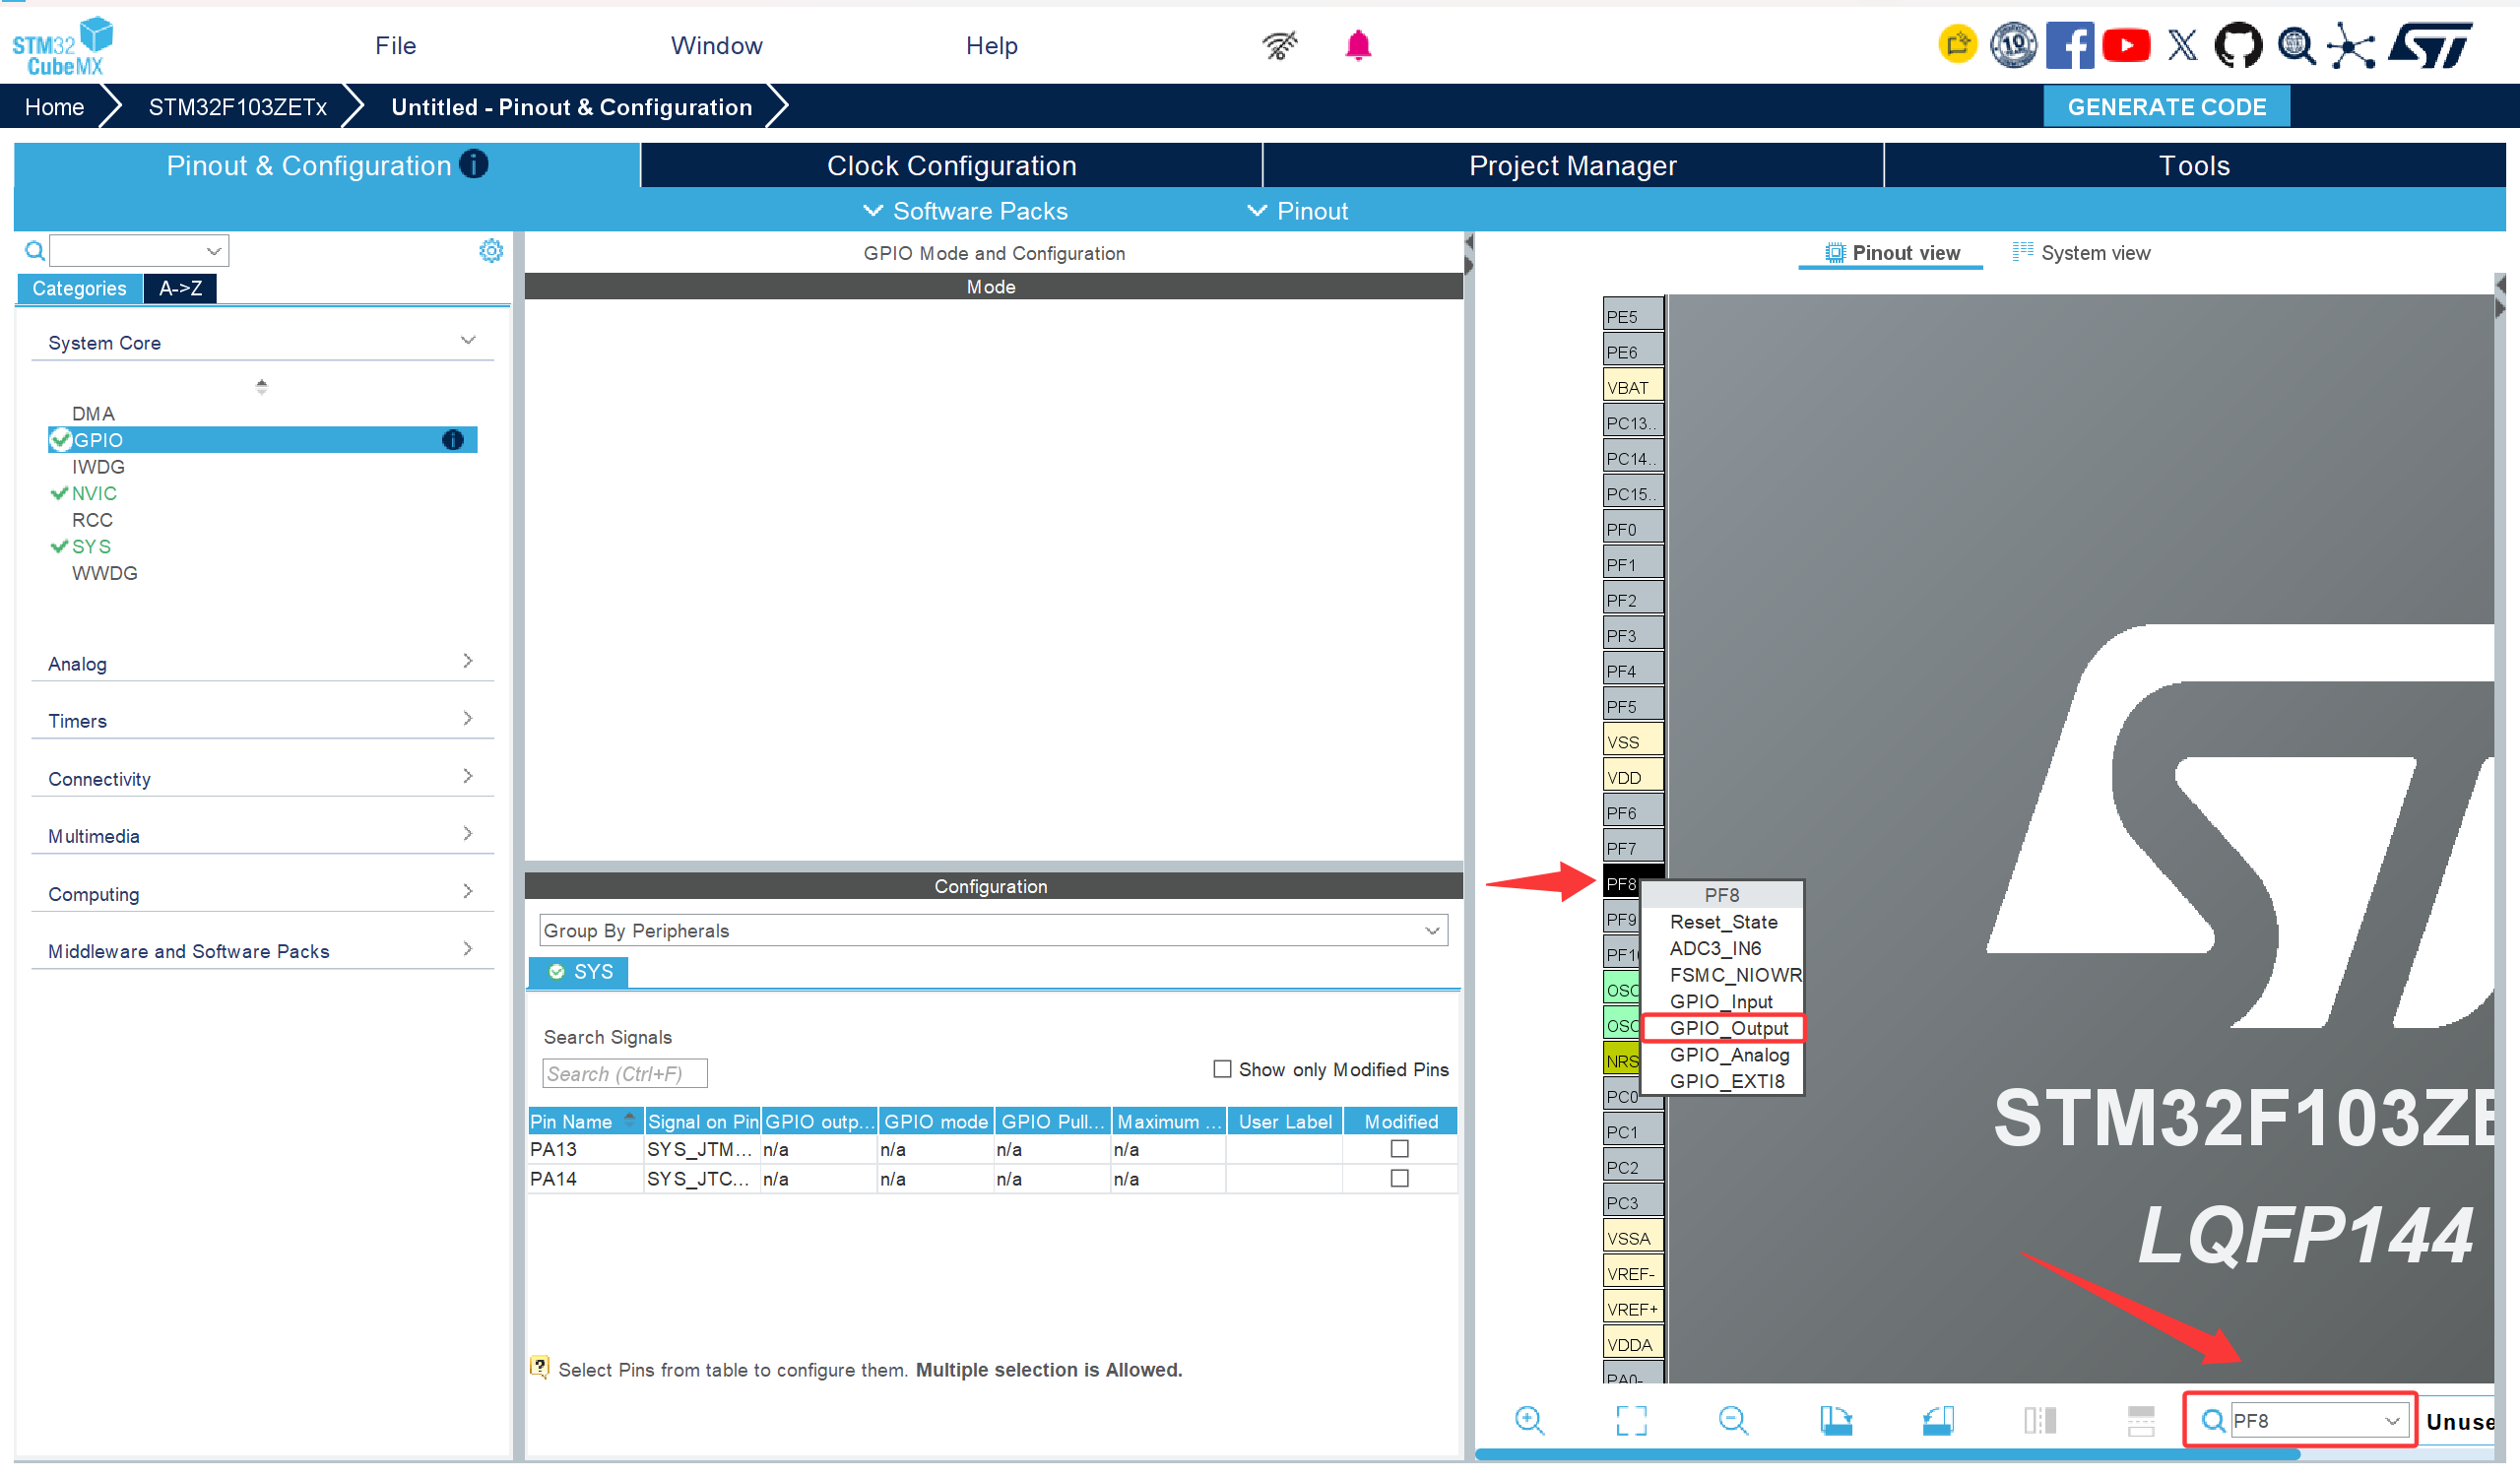2520x1477 pixels.
Task: Open the File menu
Action: 396,46
